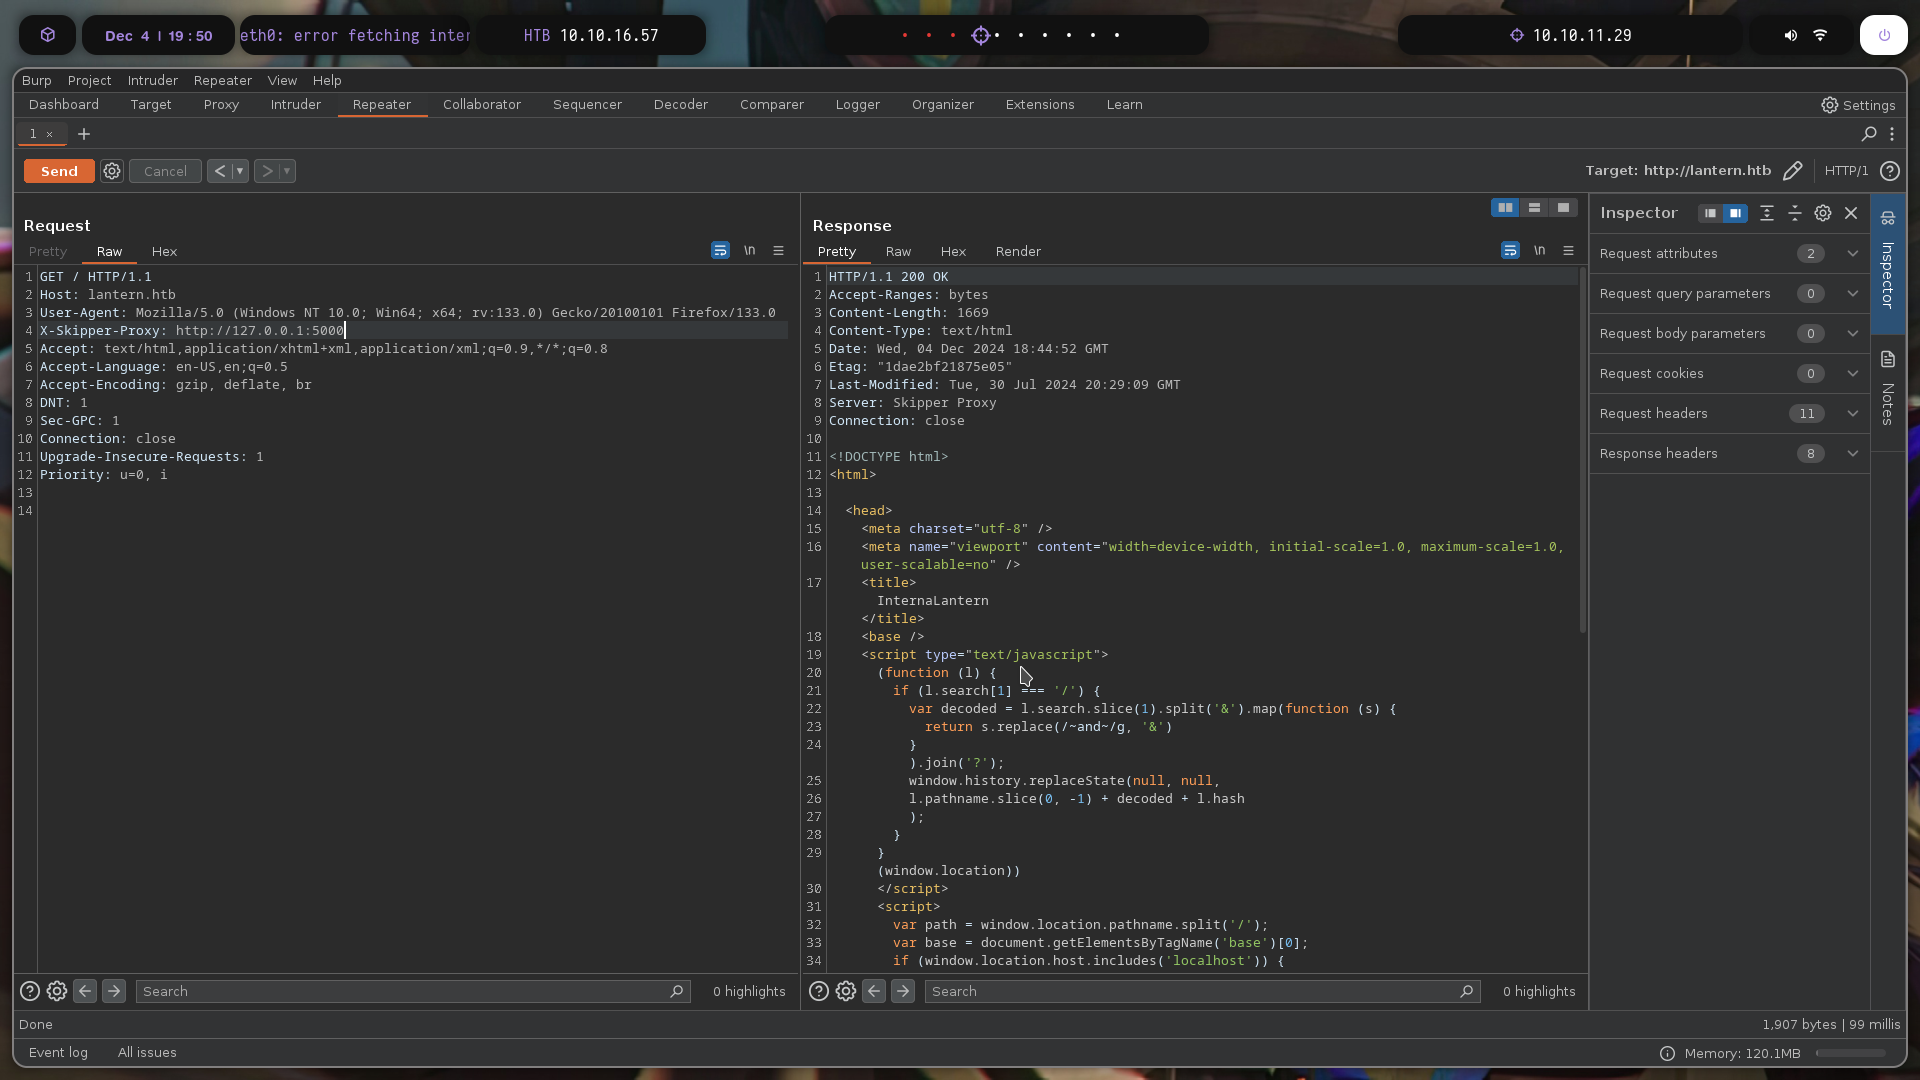Switch to the Decoder tab
Image resolution: width=1920 pixels, height=1080 pixels.
click(681, 104)
